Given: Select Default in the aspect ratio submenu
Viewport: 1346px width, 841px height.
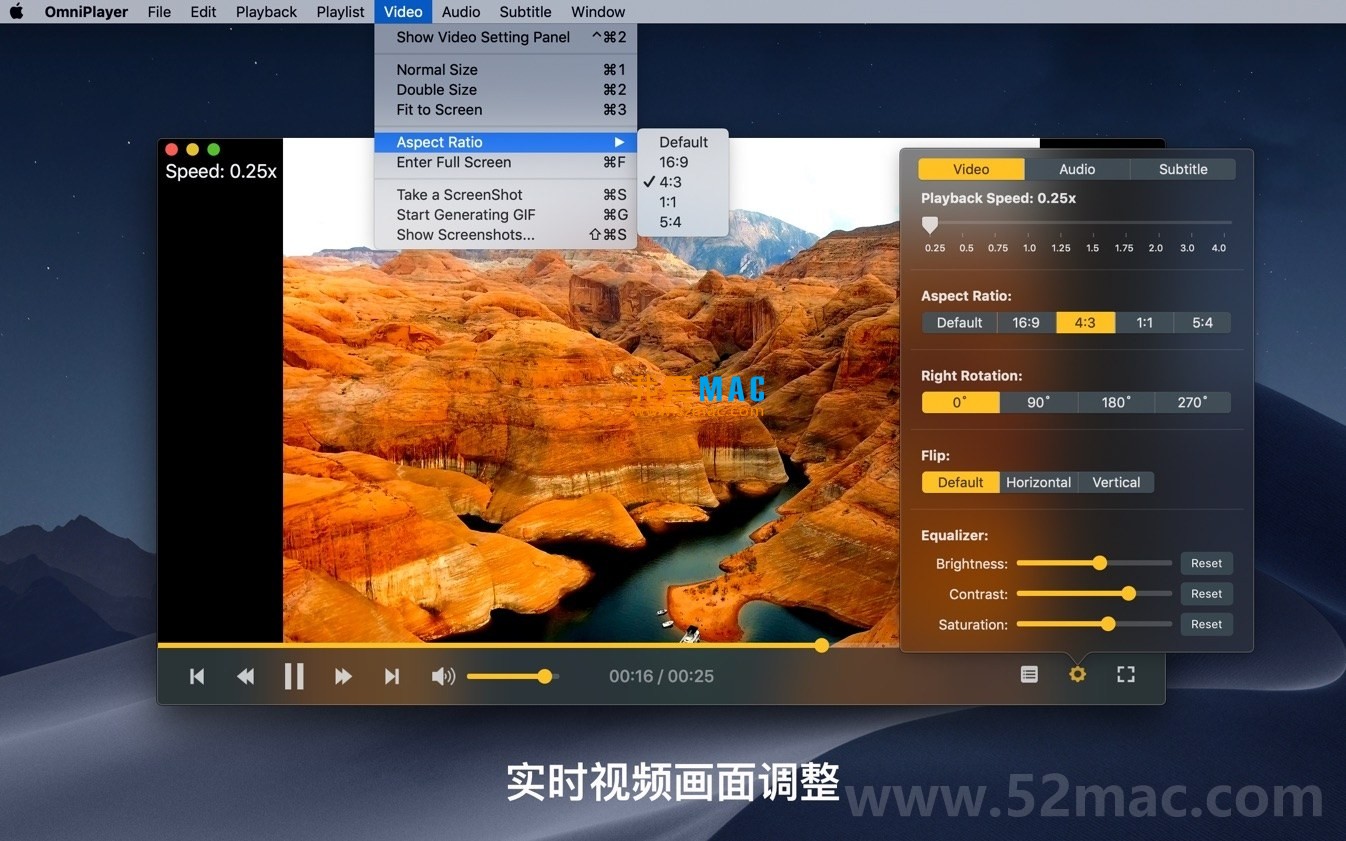Looking at the screenshot, I should tap(683, 141).
